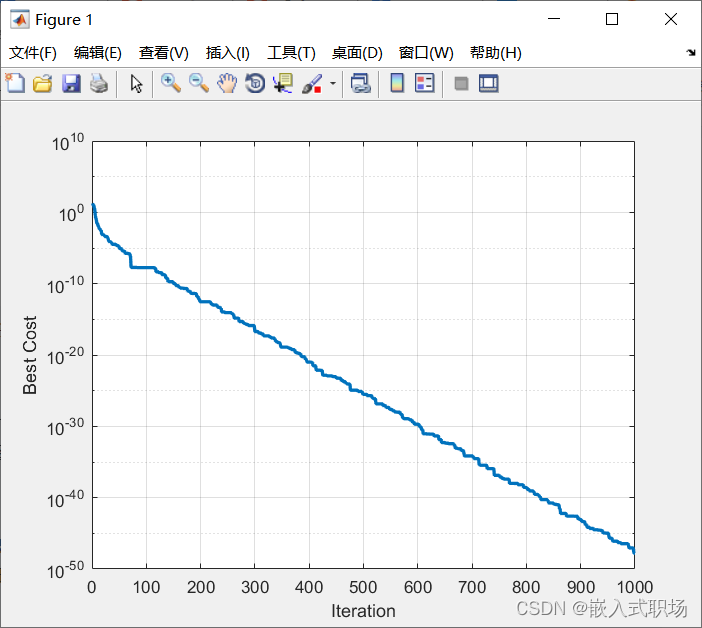Viewport: 702px width, 628px height.
Task: Click the blue convergence curve line
Action: 363,394
